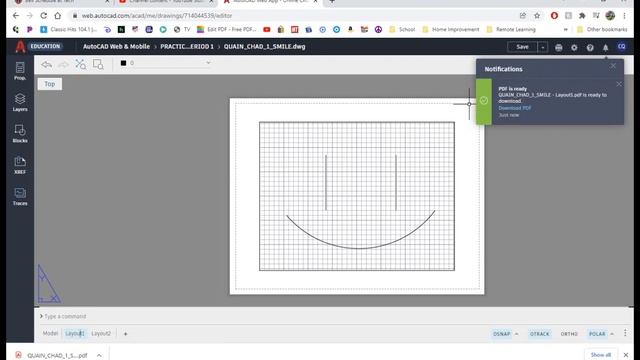The height and width of the screenshot is (360, 640).
Task: Switch to the Layout2 tab
Action: [101, 333]
